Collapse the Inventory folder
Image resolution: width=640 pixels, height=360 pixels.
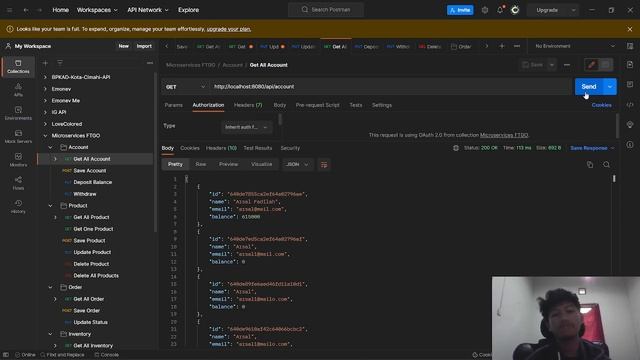coord(50,334)
